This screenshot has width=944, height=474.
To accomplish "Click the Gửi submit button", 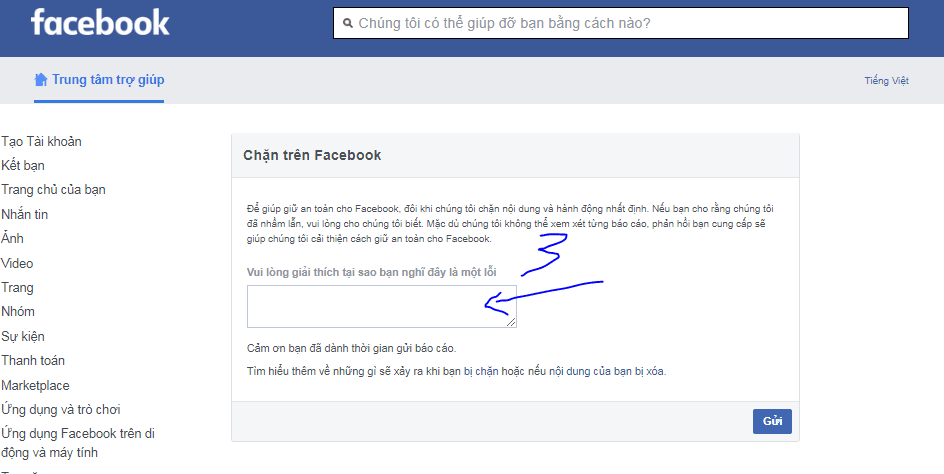I will click(x=772, y=422).
